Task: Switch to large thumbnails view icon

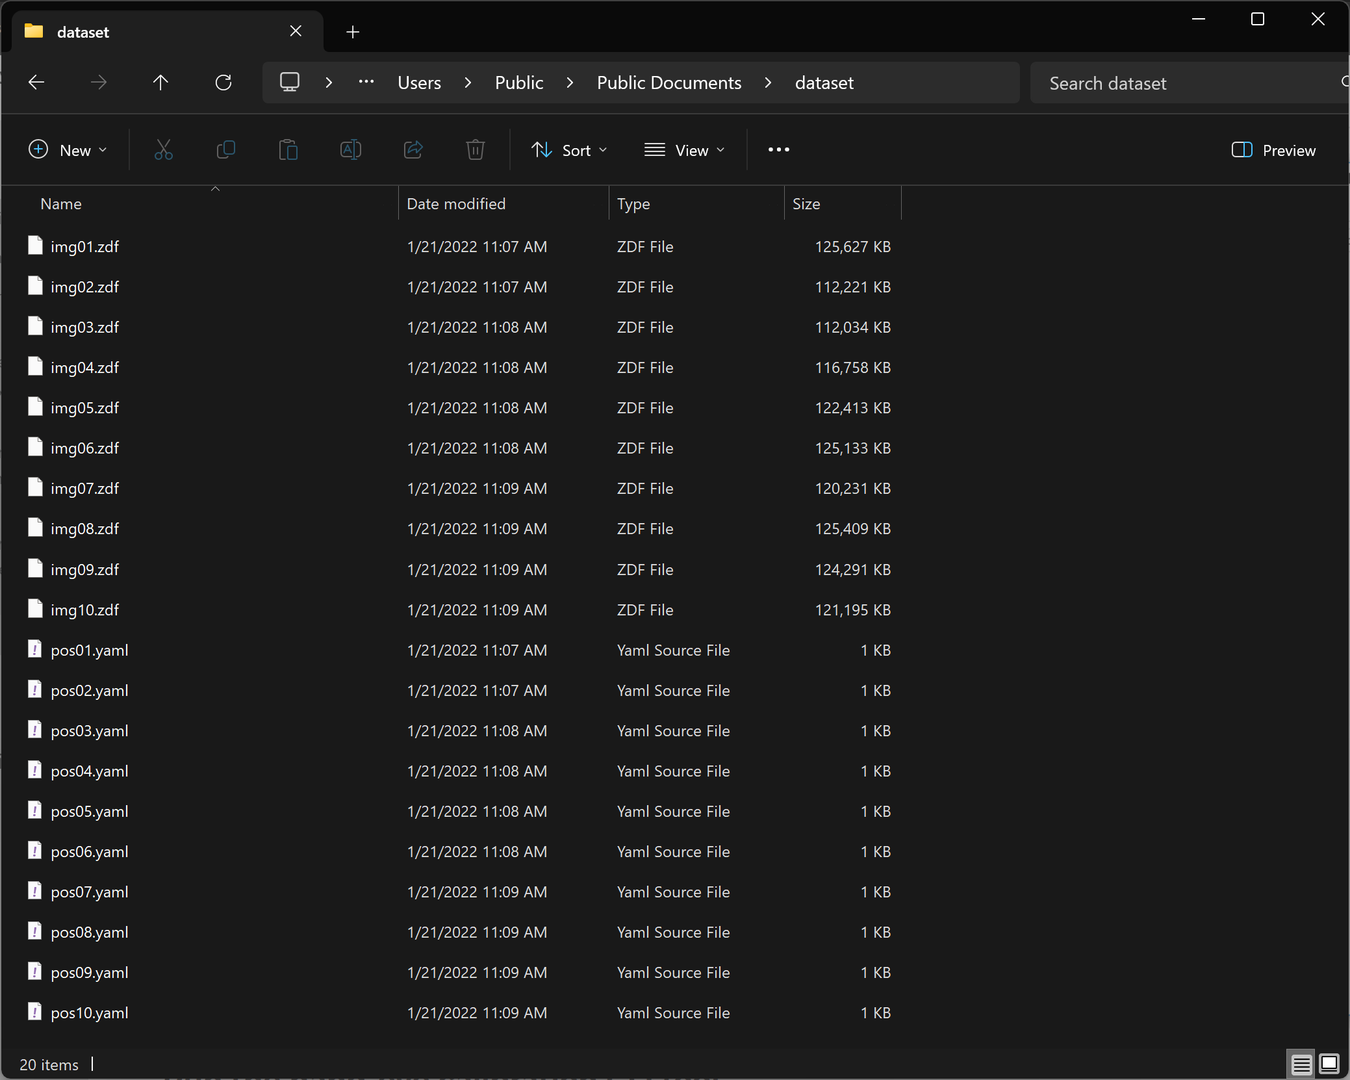Action: pyautogui.click(x=1329, y=1064)
